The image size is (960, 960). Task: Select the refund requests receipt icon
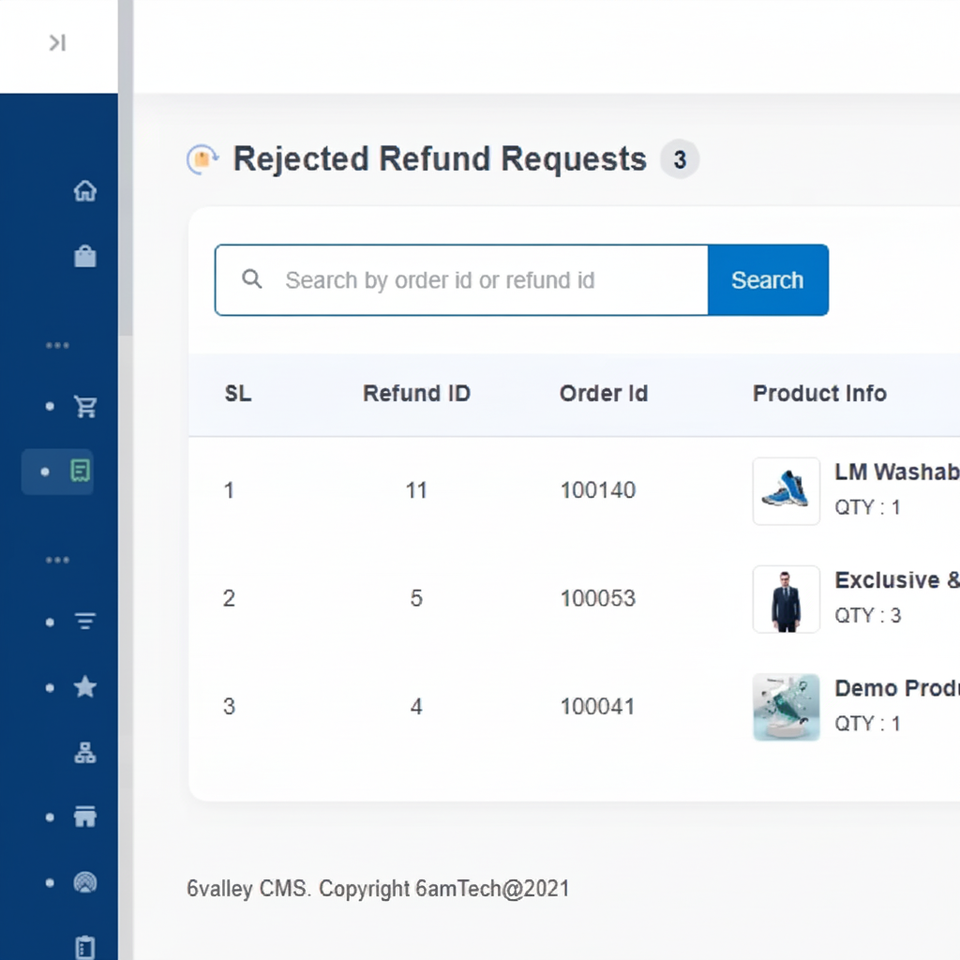tap(80, 471)
